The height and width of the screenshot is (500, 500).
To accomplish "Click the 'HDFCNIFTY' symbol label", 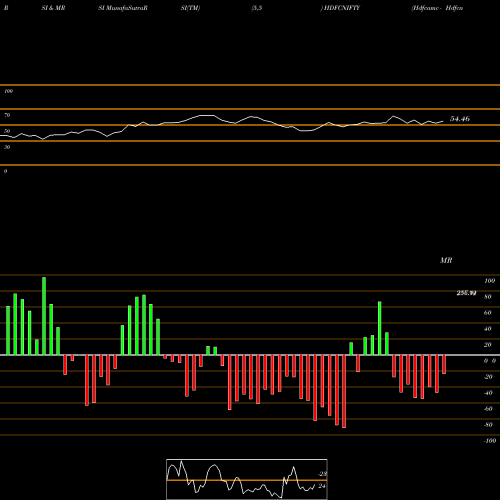I will (342, 8).
